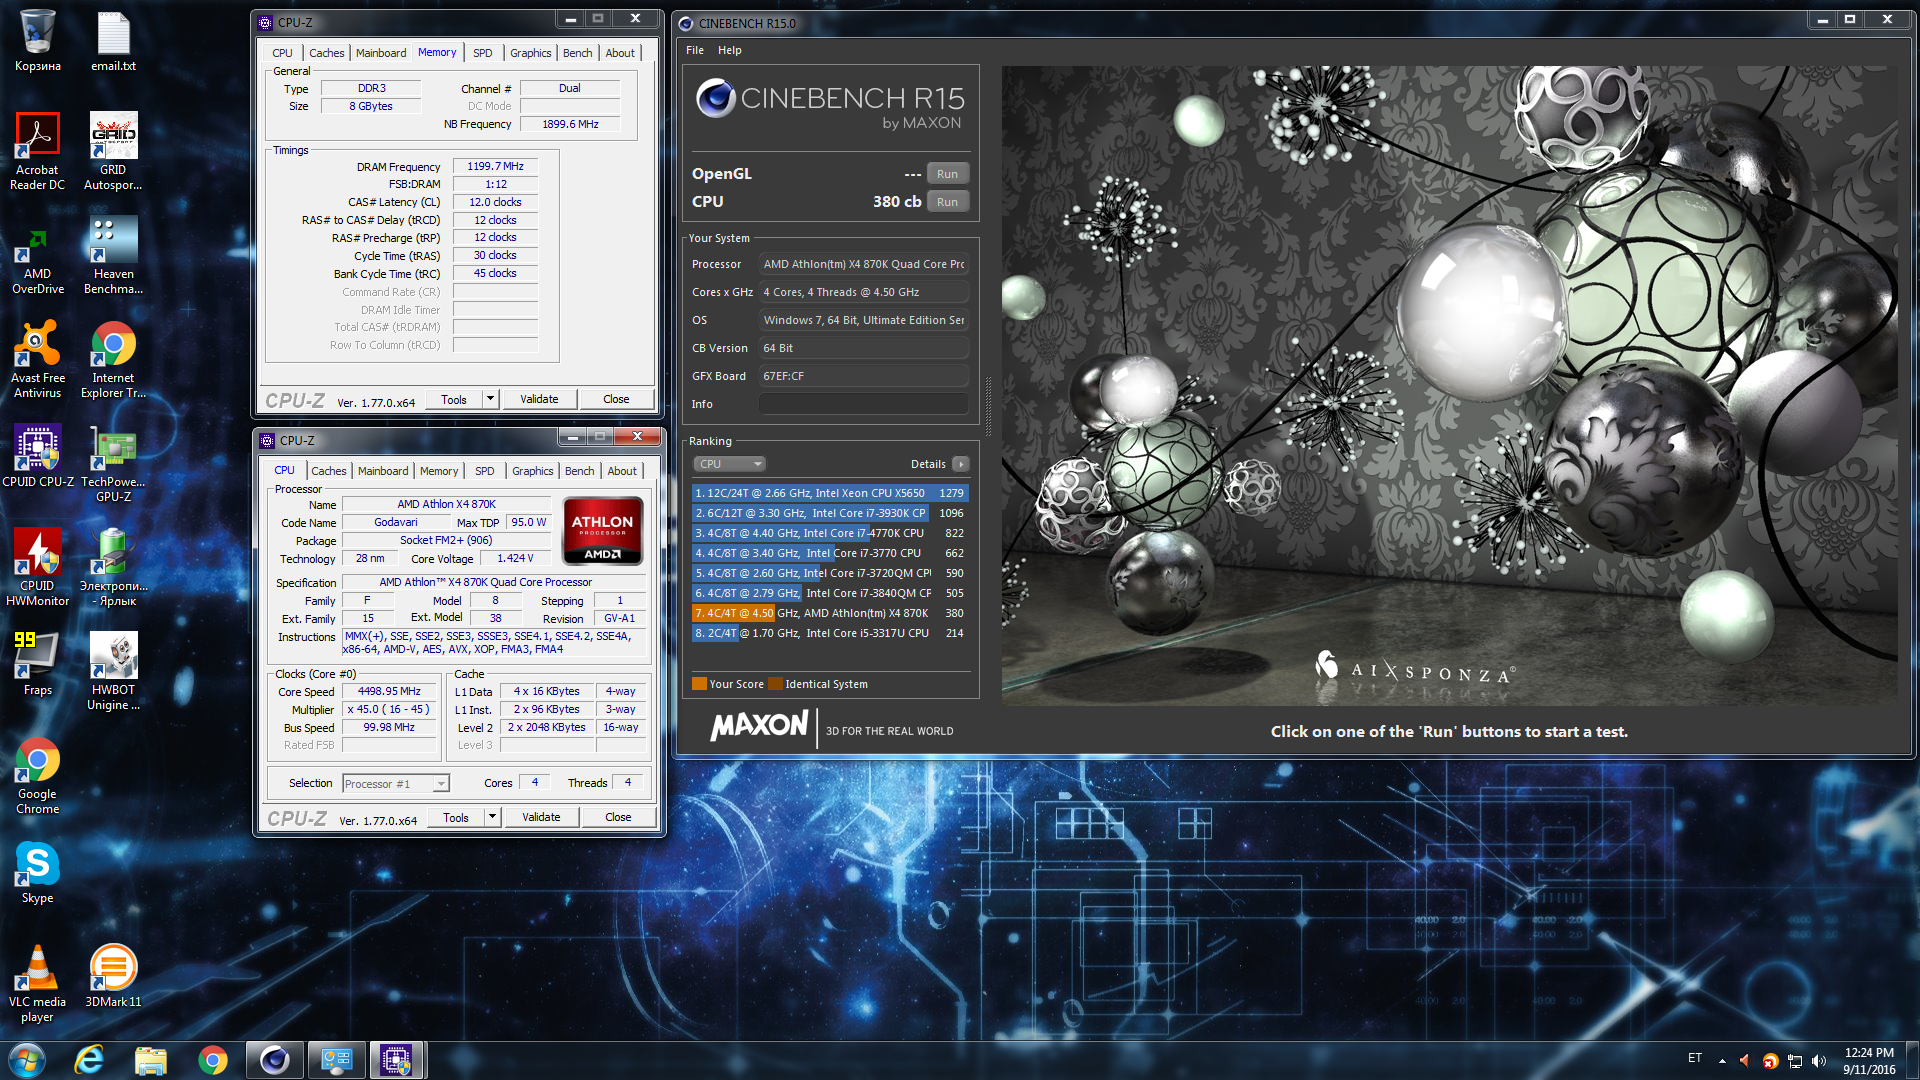Open the volume control in system tray
The image size is (1920, 1080).
tap(1818, 1061)
